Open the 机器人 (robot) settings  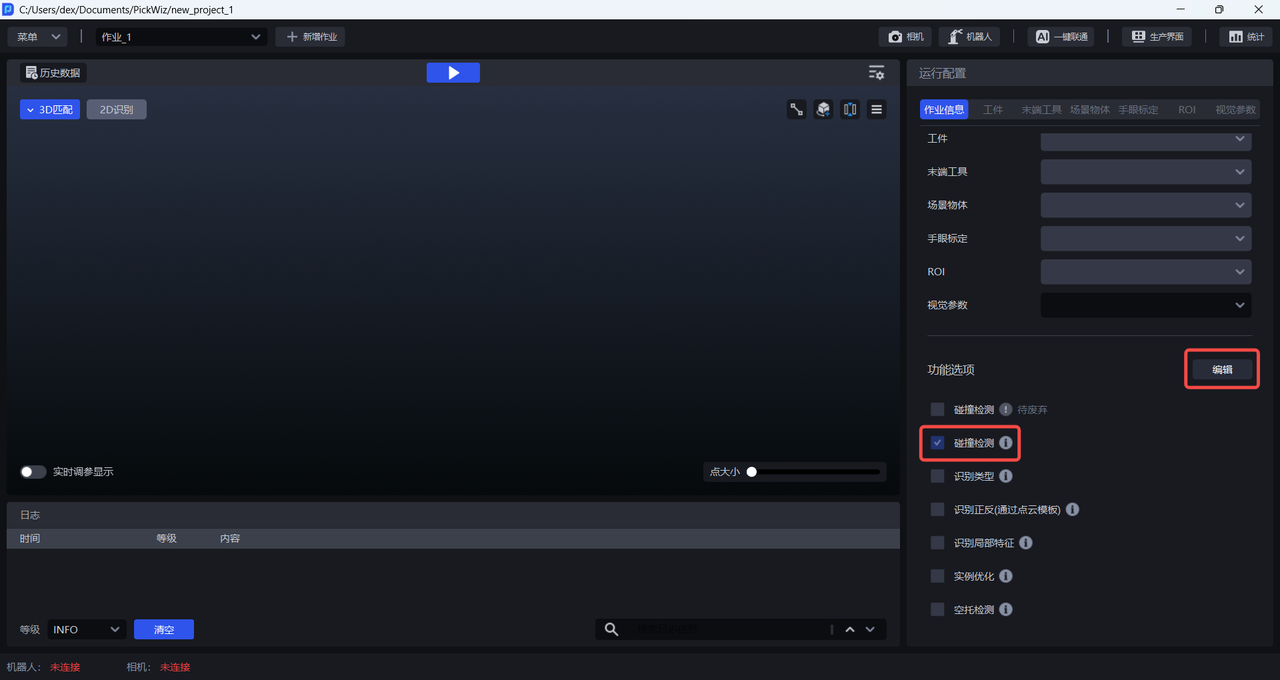click(x=969, y=37)
